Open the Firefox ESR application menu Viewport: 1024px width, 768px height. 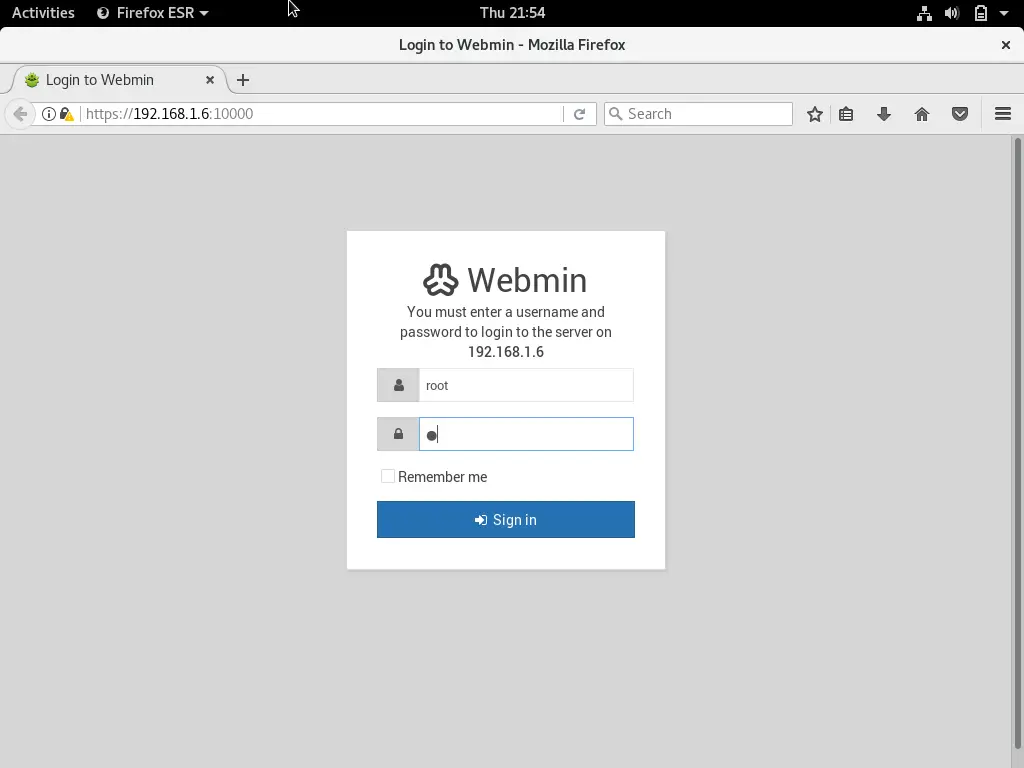(152, 13)
